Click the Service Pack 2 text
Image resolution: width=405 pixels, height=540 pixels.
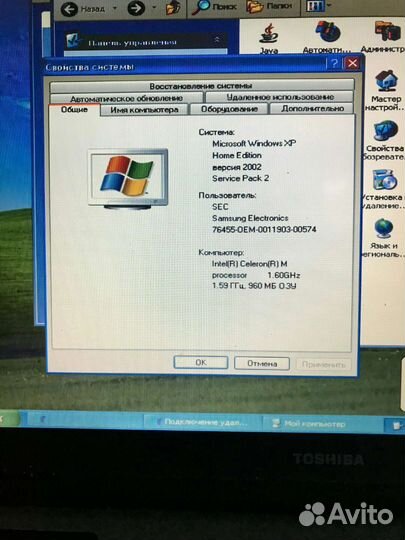click(x=240, y=178)
